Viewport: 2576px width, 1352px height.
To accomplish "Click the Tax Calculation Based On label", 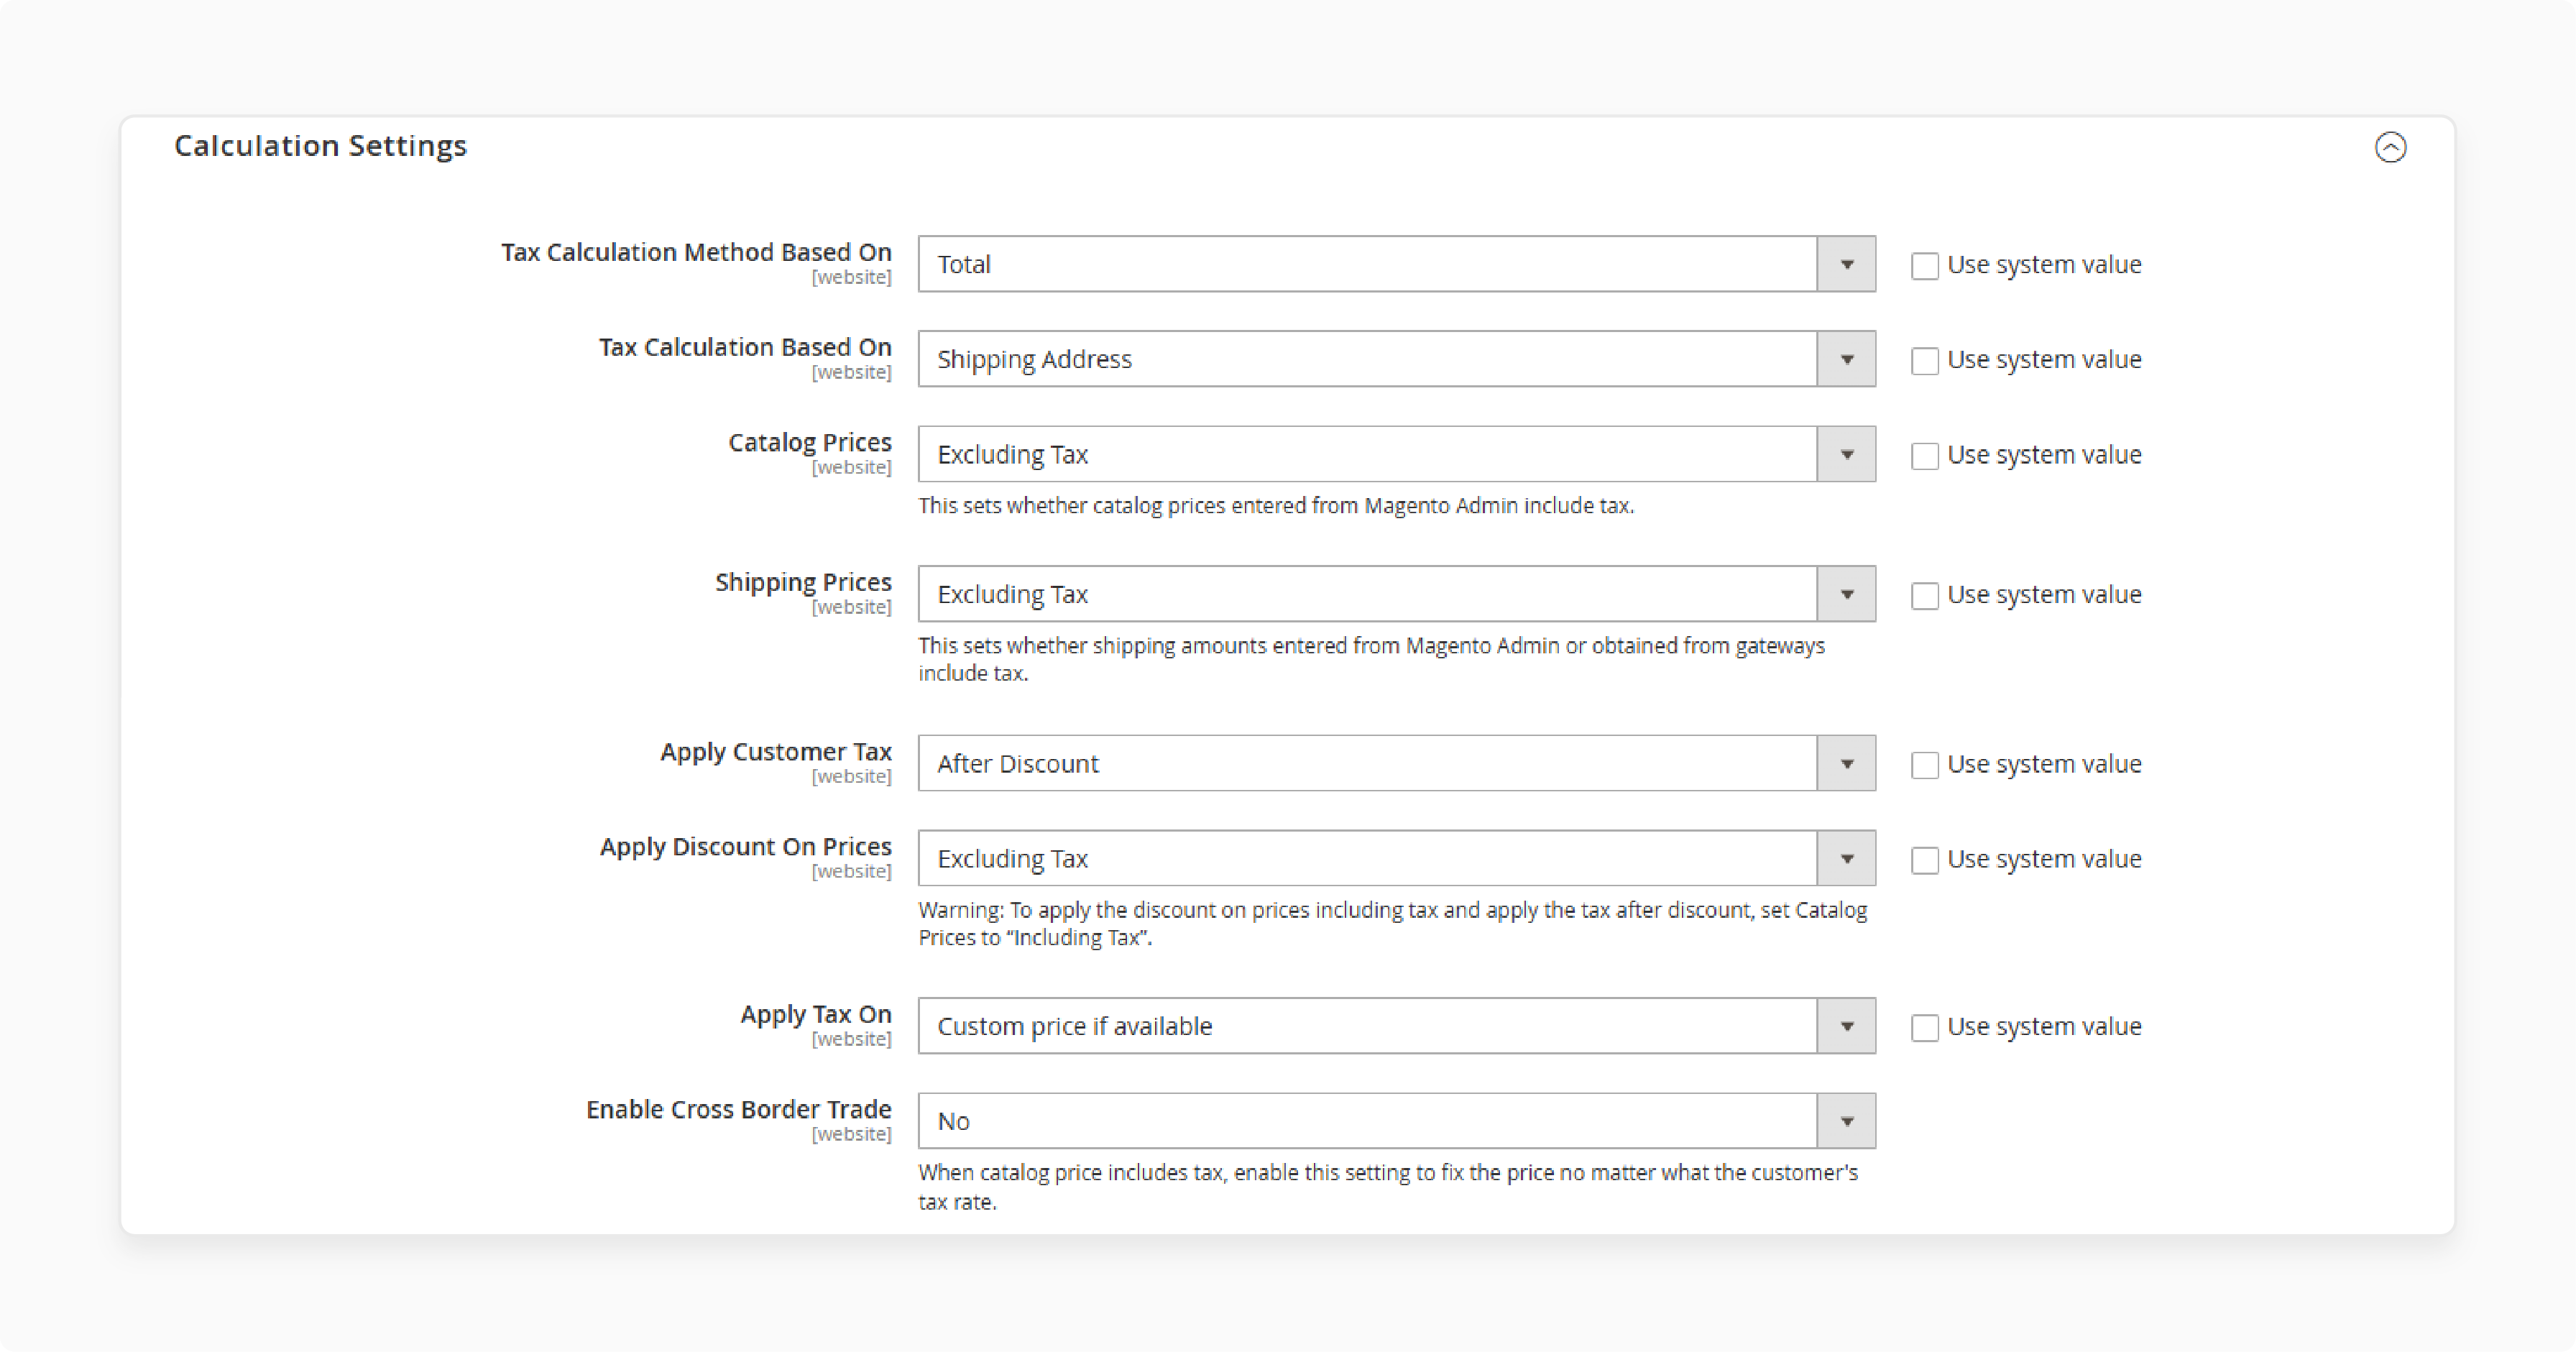I will (x=745, y=347).
